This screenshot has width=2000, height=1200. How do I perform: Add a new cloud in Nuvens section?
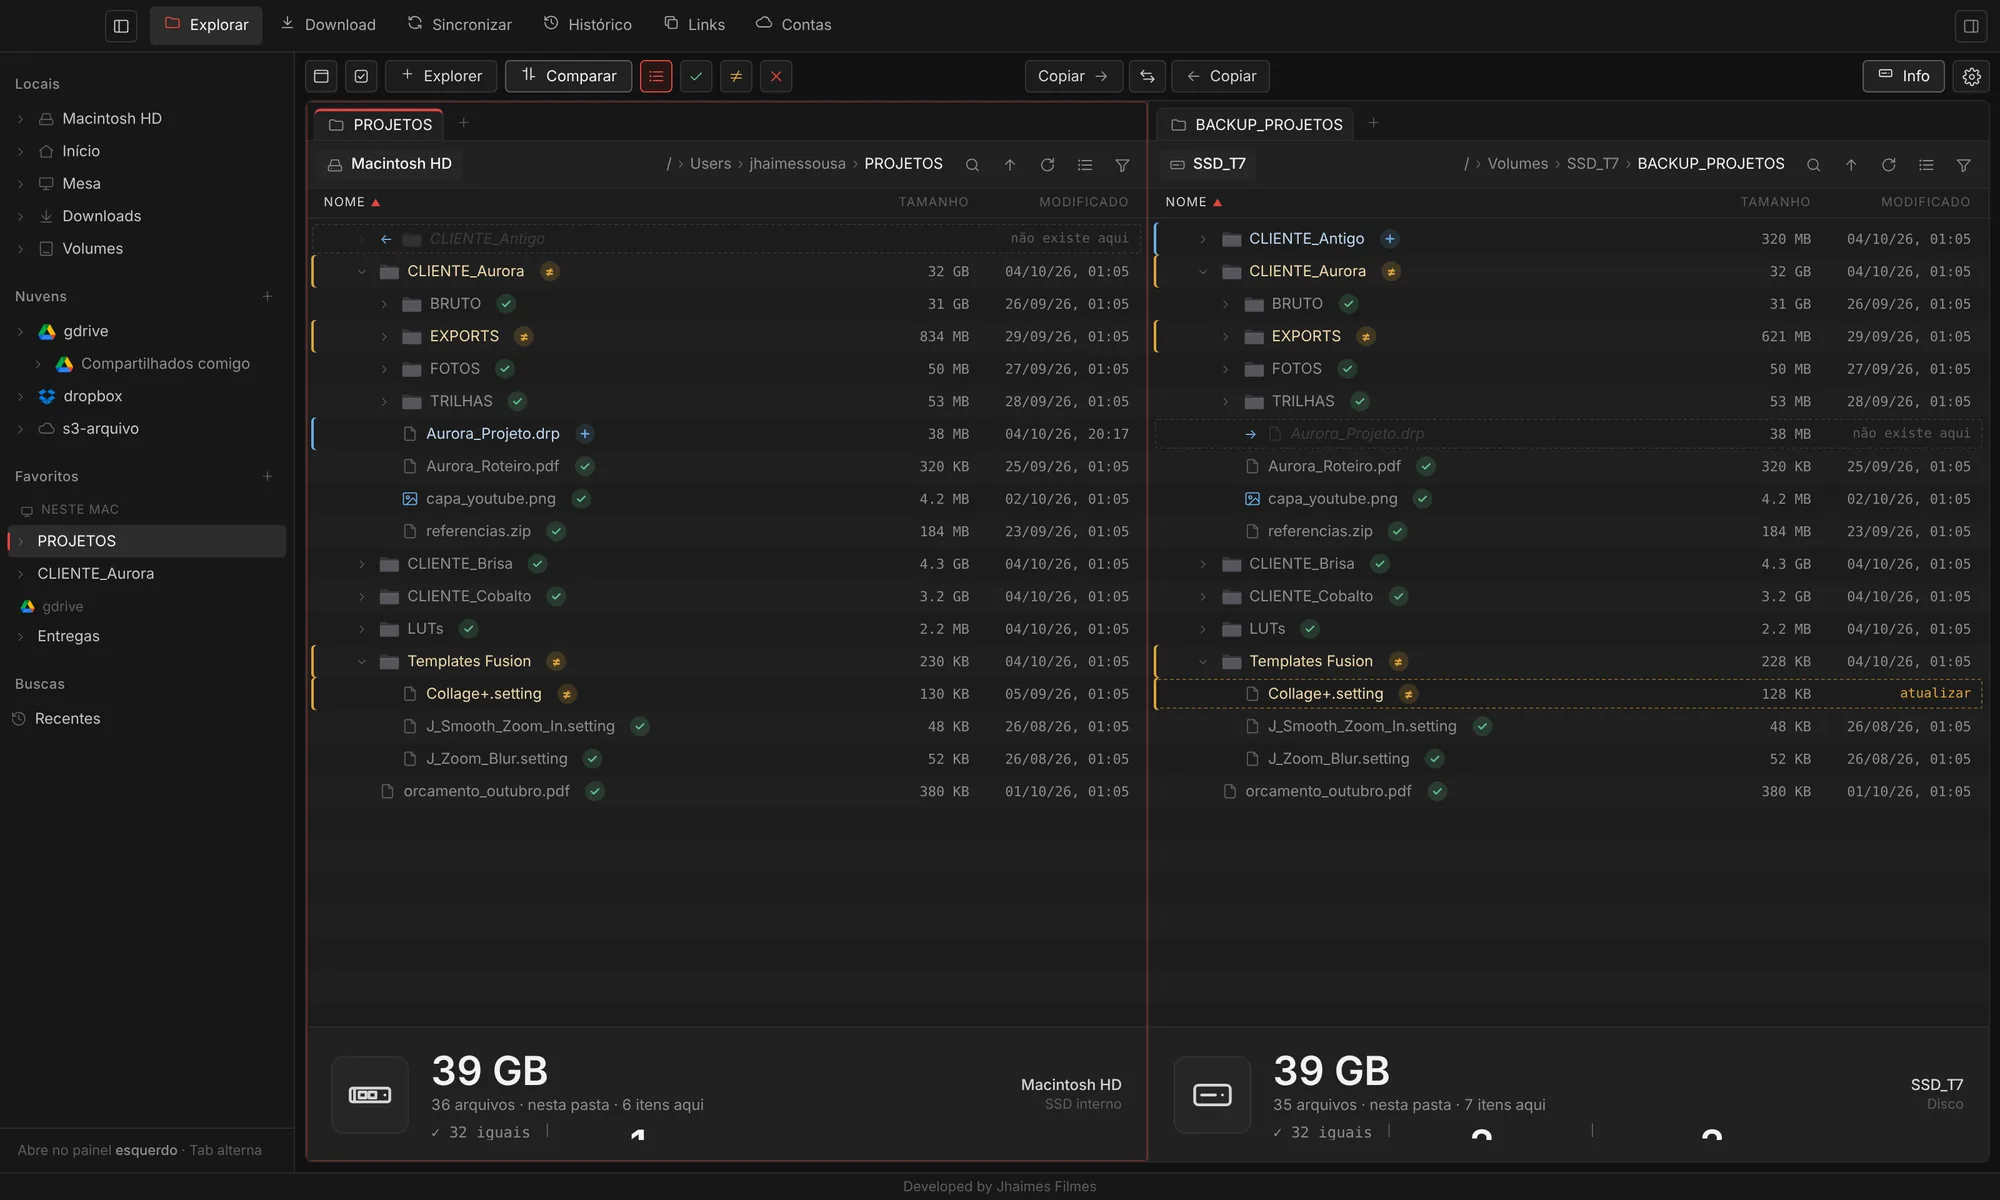point(267,297)
